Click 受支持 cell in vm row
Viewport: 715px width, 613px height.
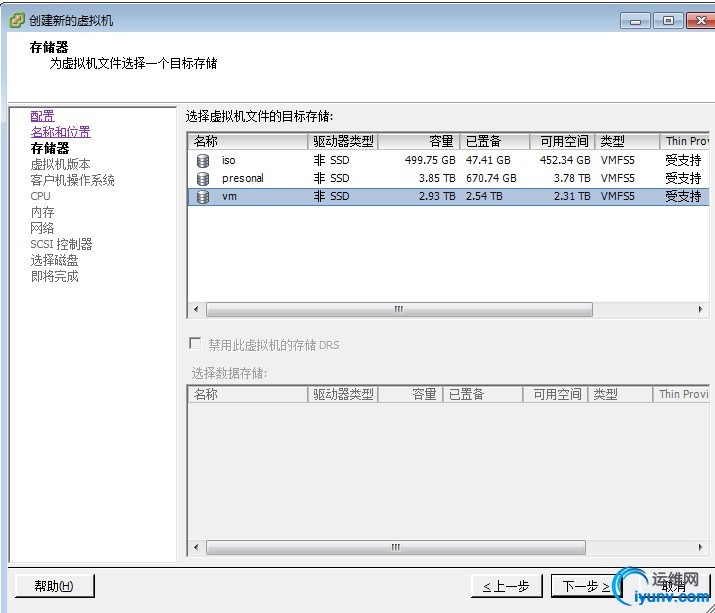point(683,197)
